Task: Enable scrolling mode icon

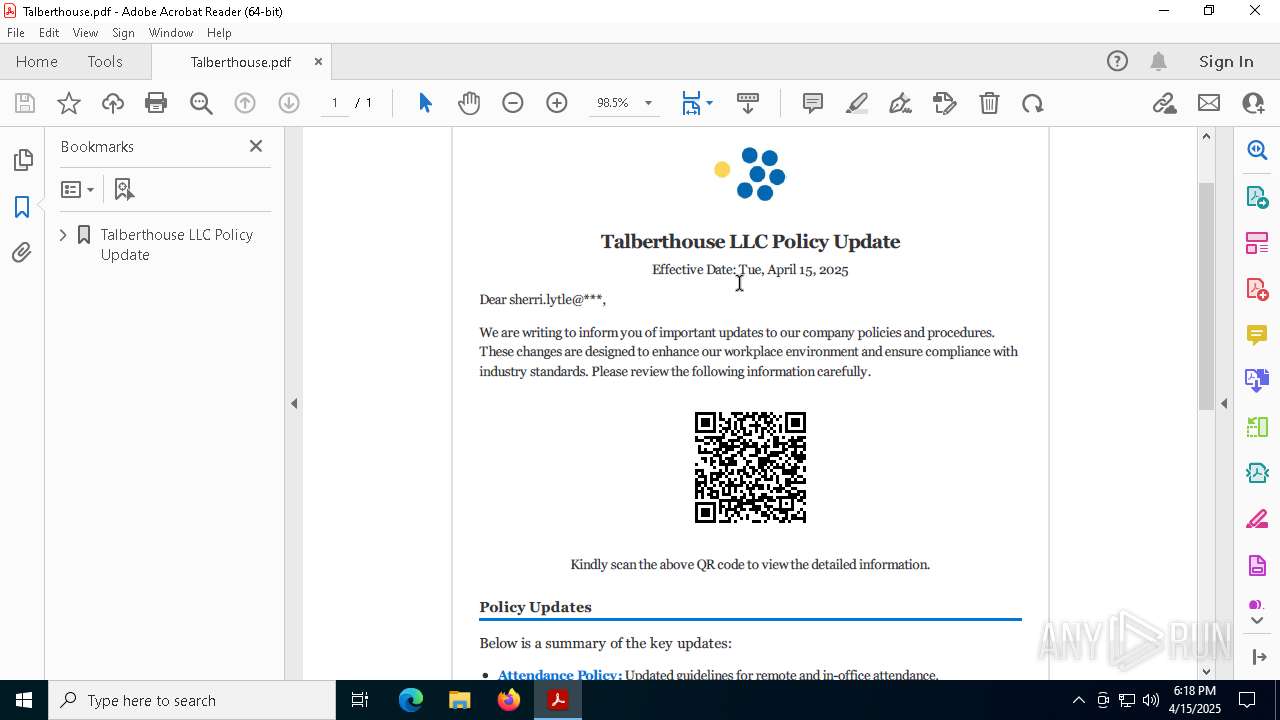Action: pyautogui.click(x=748, y=103)
